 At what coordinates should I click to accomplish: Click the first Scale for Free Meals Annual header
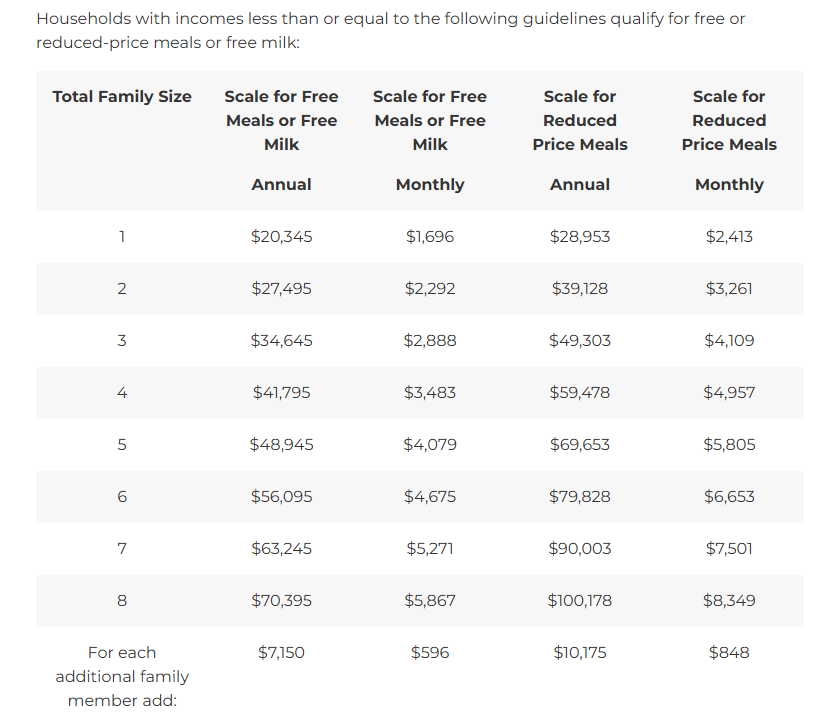(x=281, y=140)
